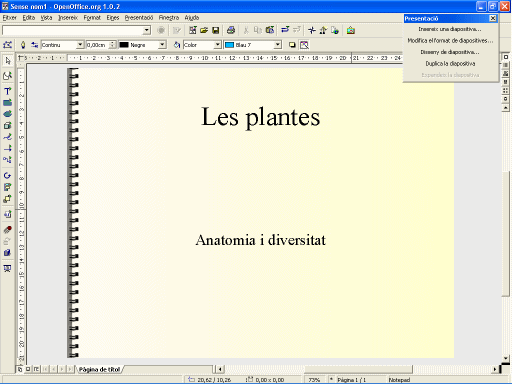Screen dimensions: 512x384
Task: Select the Ellipse drawing tool
Action: click(x=7, y=114)
